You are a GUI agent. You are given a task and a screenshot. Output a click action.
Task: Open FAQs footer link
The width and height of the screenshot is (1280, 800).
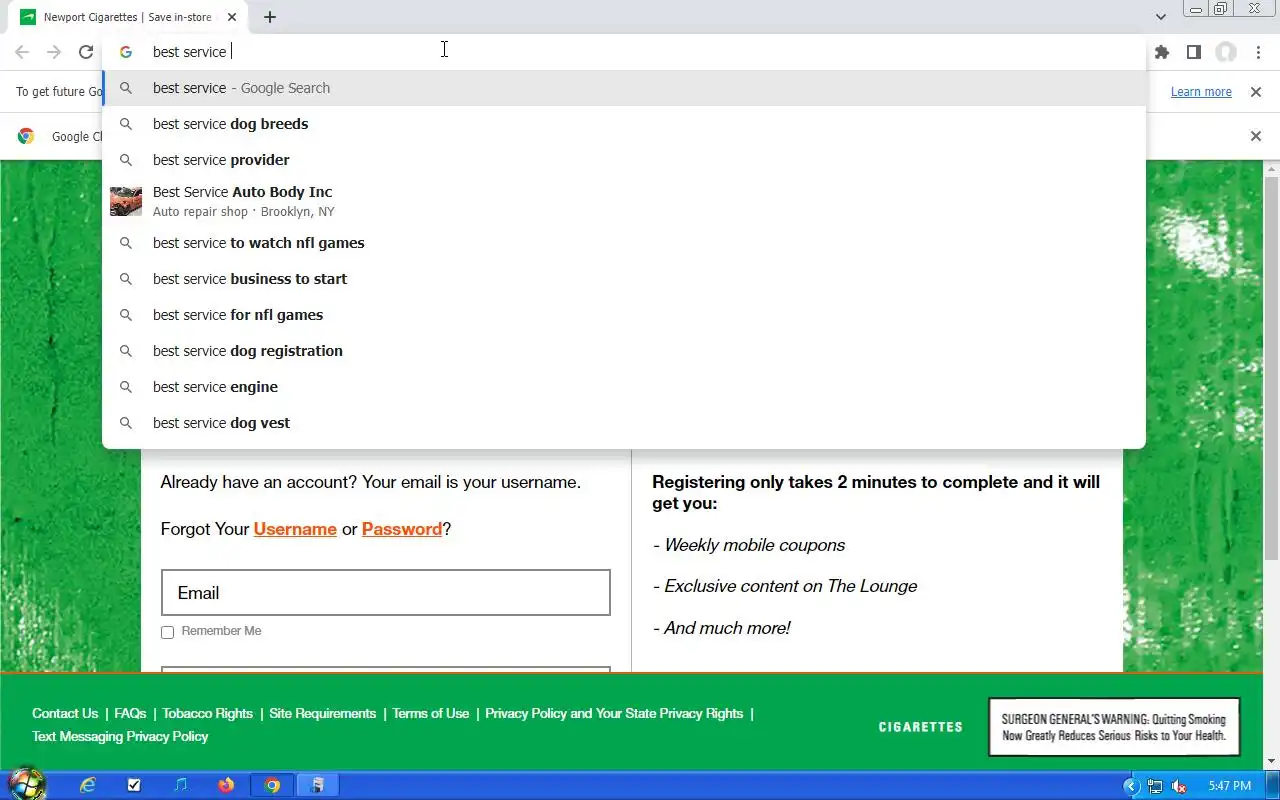click(130, 713)
